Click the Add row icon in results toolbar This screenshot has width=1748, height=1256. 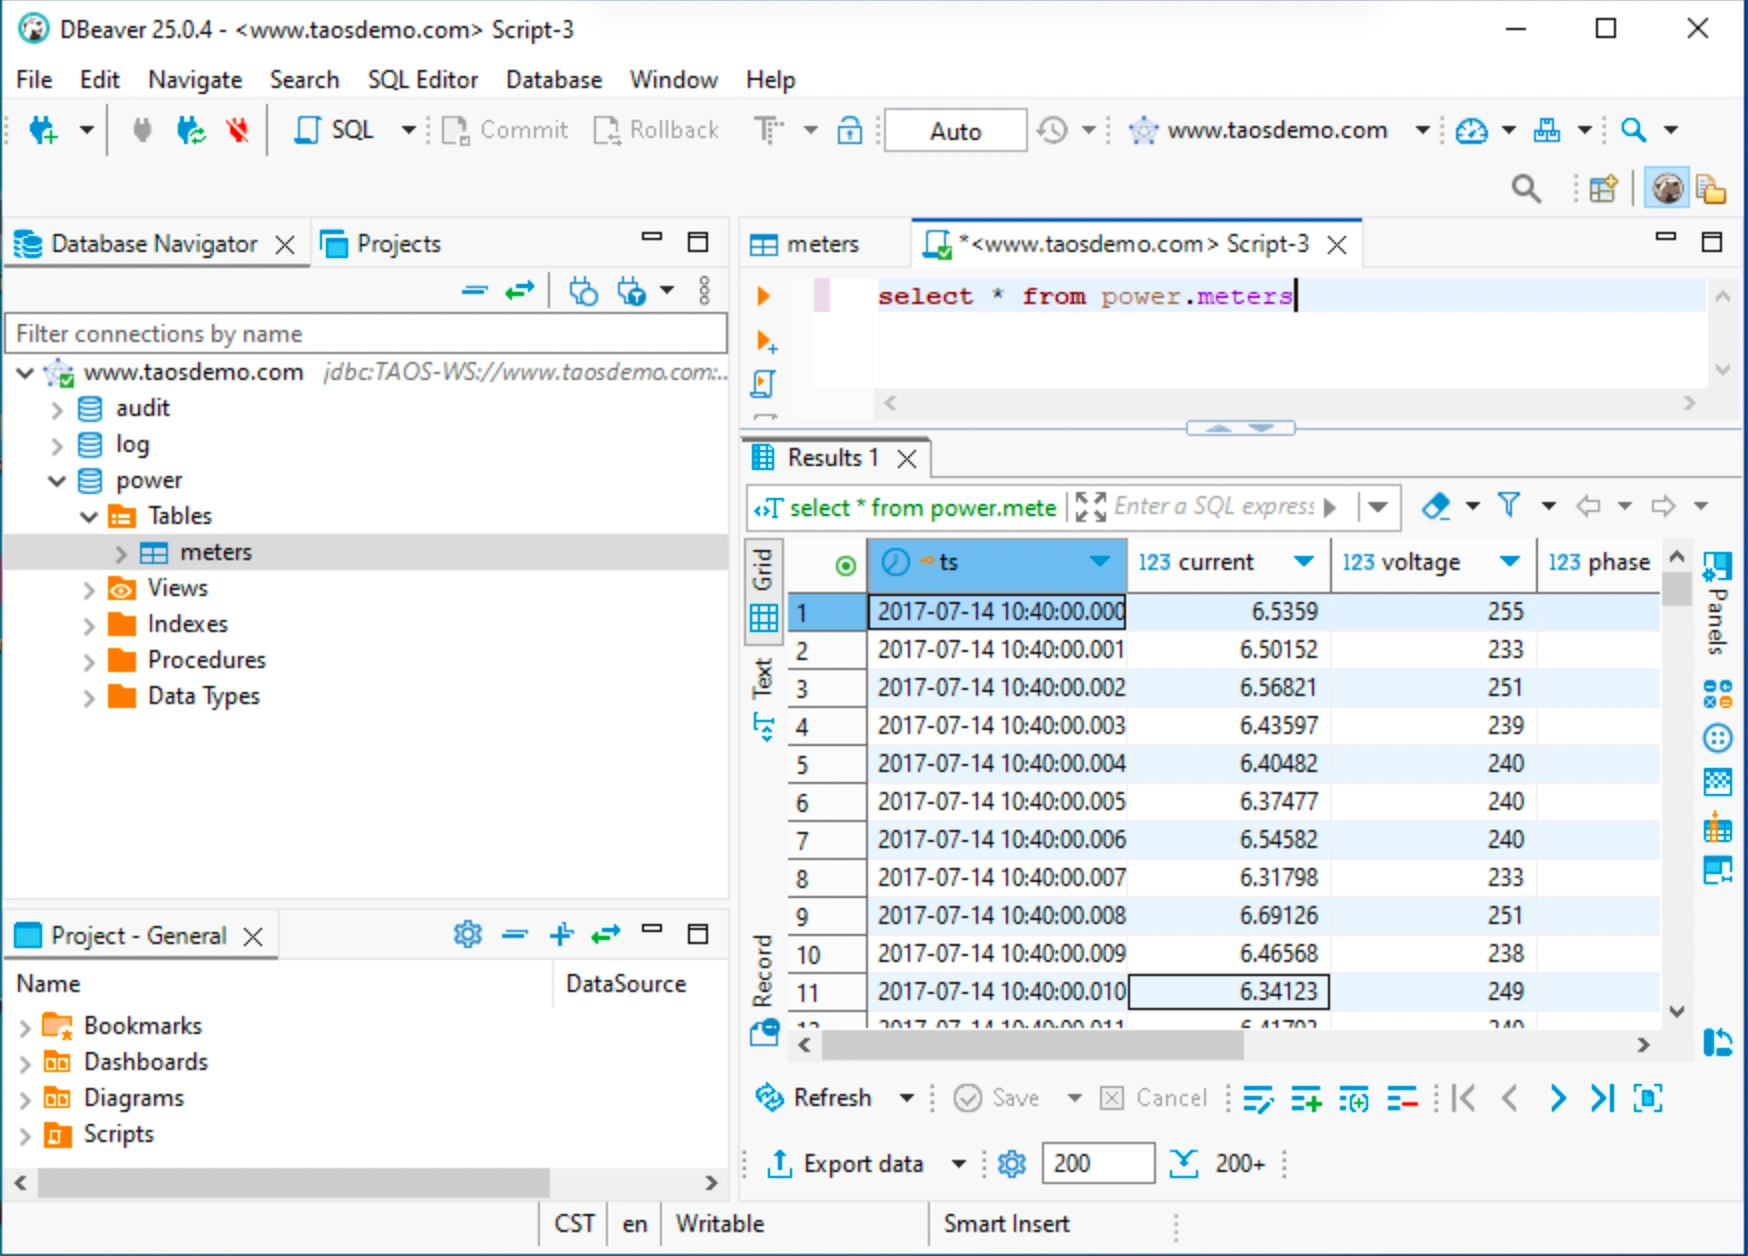pos(1306,1099)
